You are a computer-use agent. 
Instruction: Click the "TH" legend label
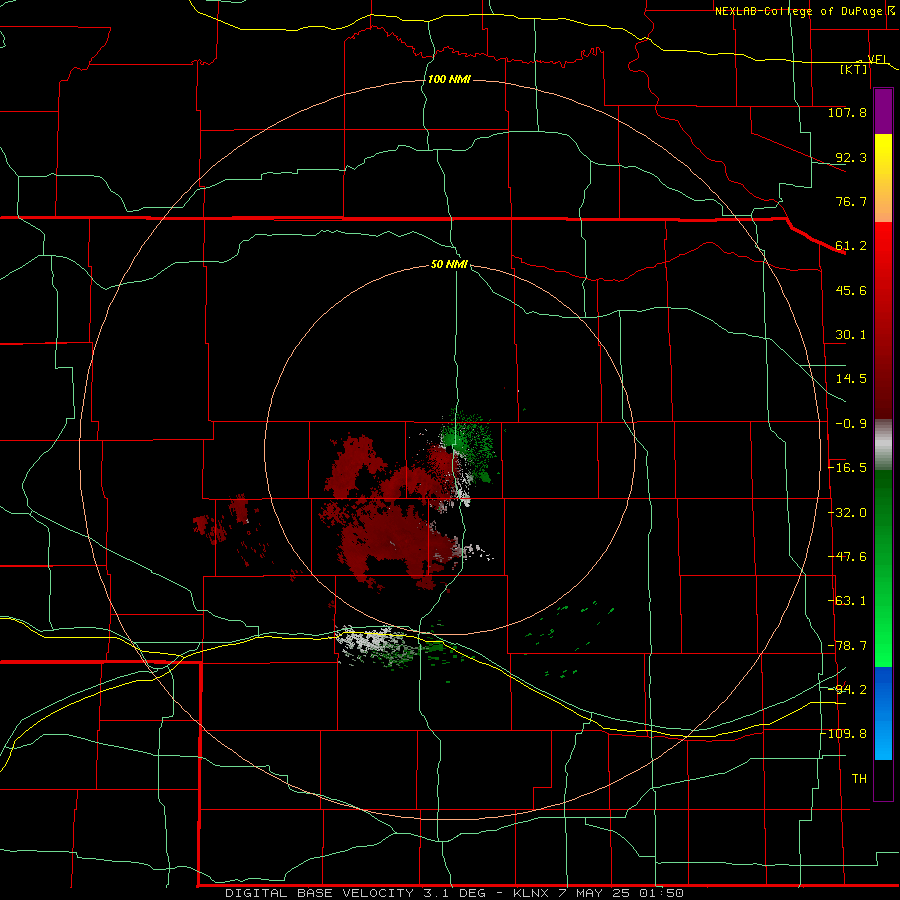[x=859, y=779]
